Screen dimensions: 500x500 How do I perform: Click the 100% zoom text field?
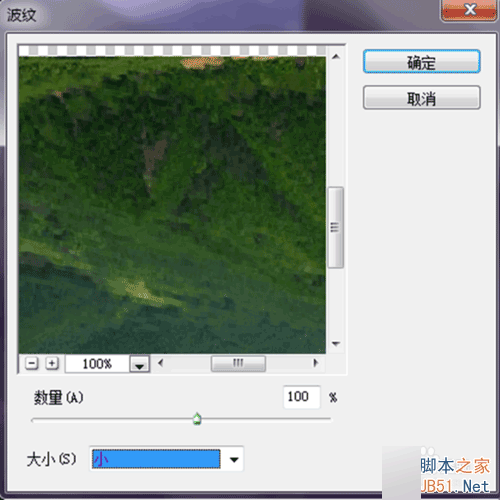click(x=97, y=364)
